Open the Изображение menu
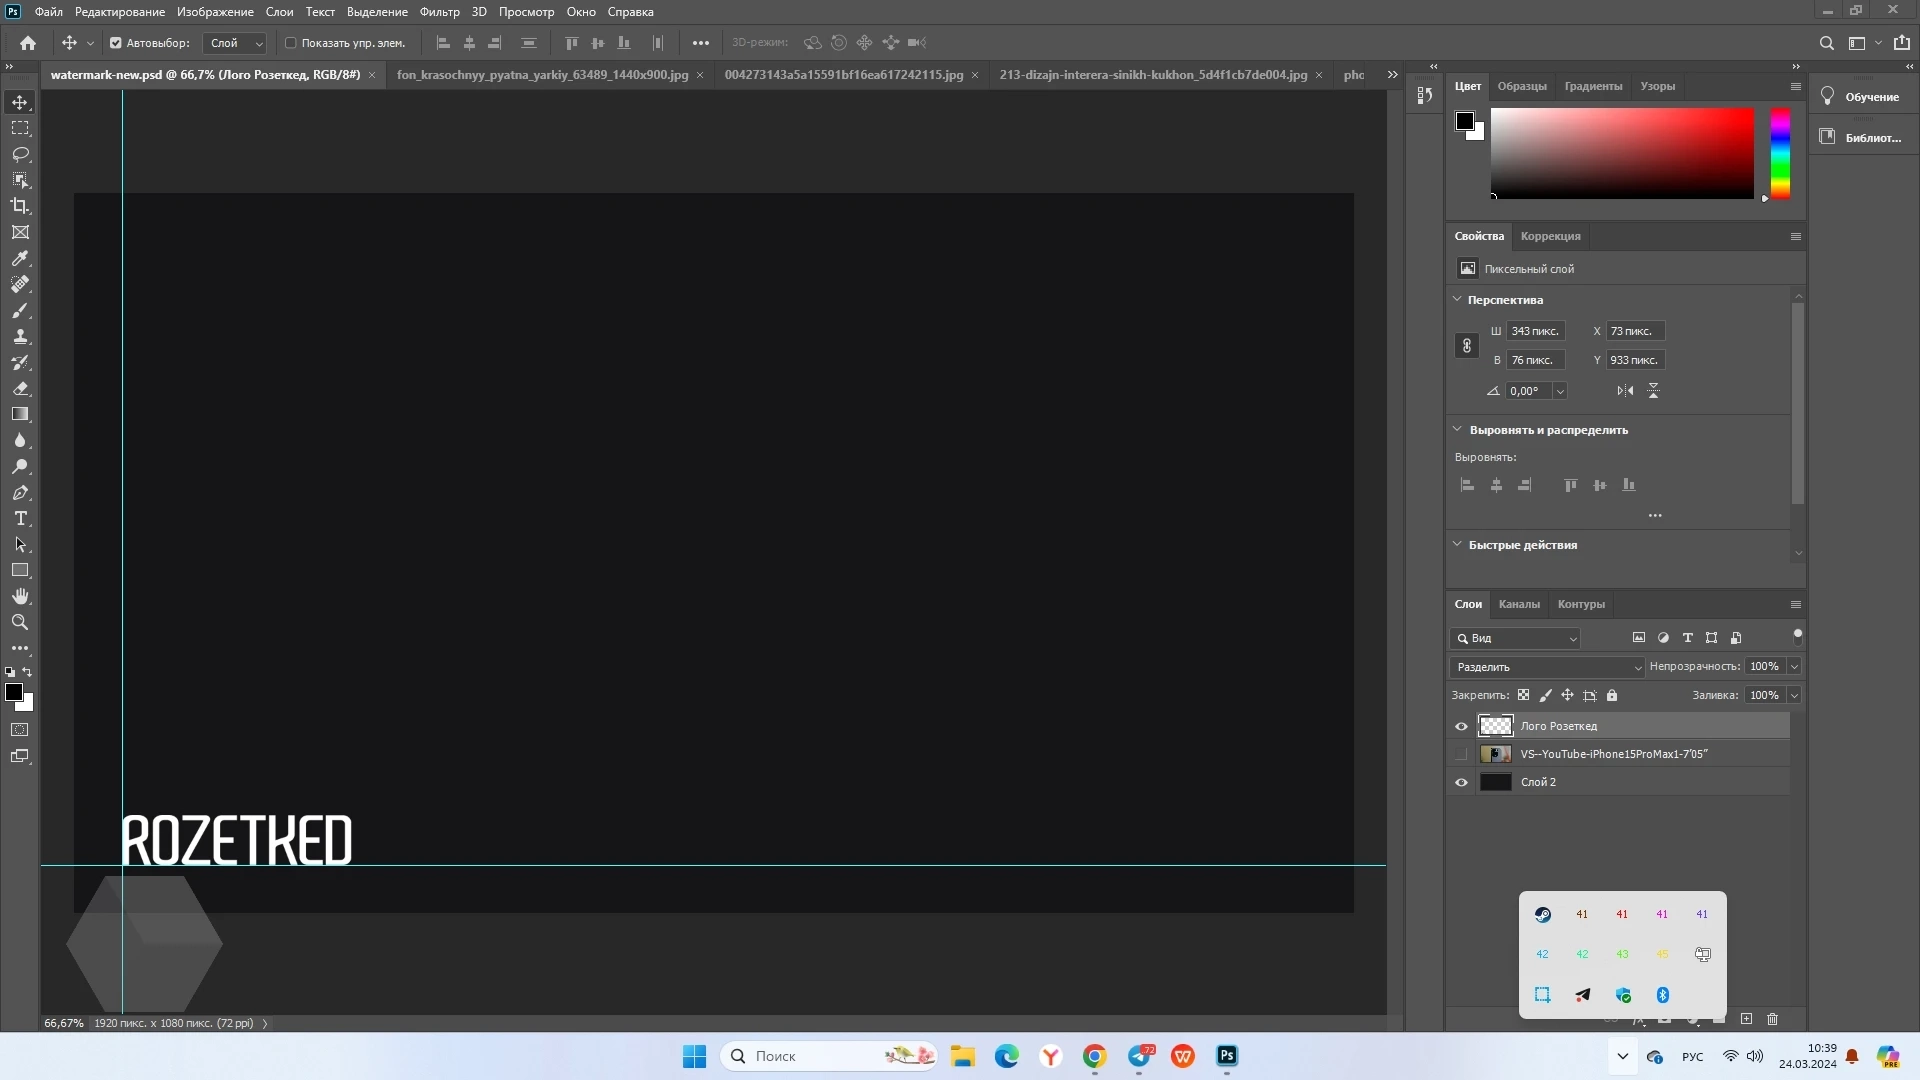This screenshot has height=1080, width=1920. (215, 12)
